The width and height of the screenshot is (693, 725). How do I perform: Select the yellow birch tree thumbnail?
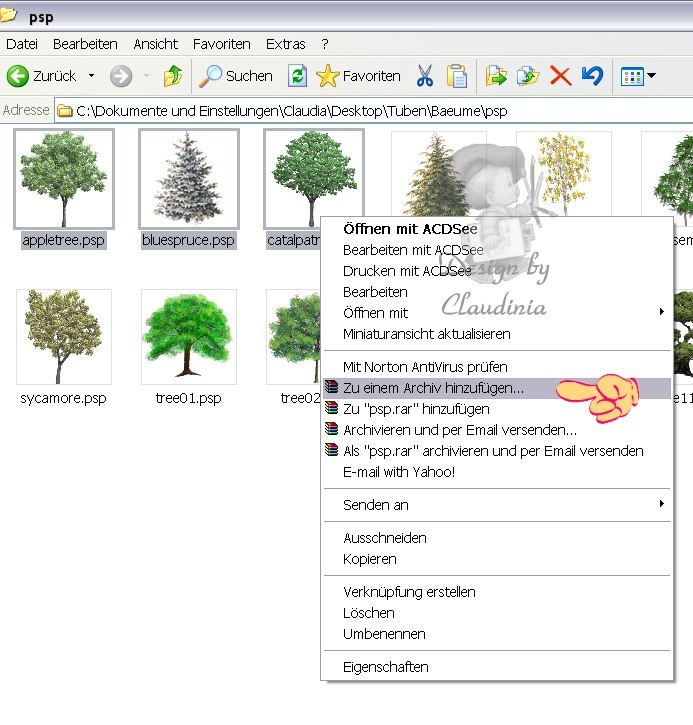(x=564, y=173)
